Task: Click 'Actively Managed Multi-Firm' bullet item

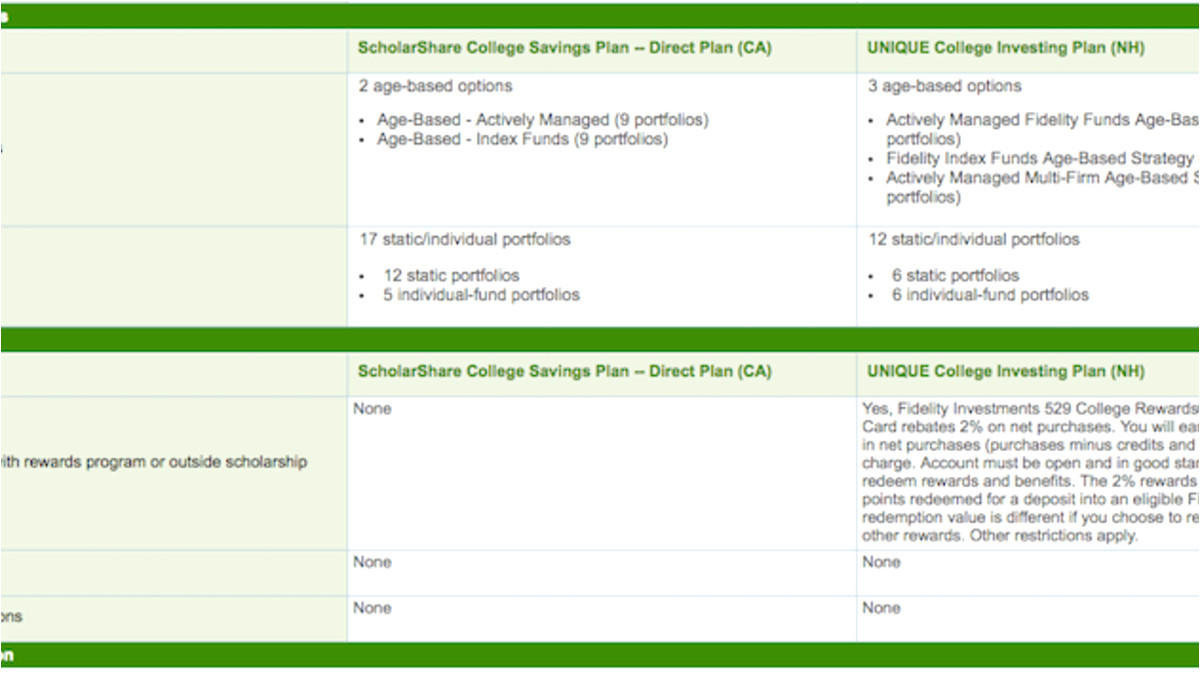Action: [x=1040, y=178]
